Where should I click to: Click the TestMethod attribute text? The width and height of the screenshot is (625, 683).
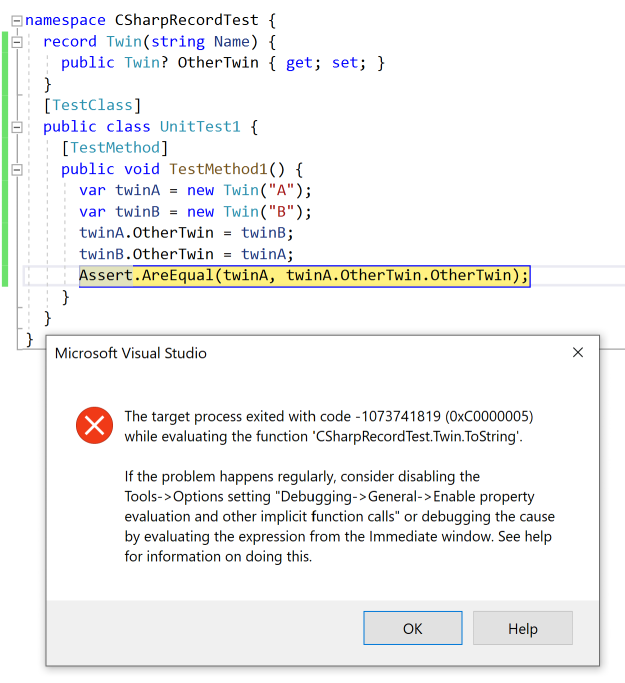point(115,148)
